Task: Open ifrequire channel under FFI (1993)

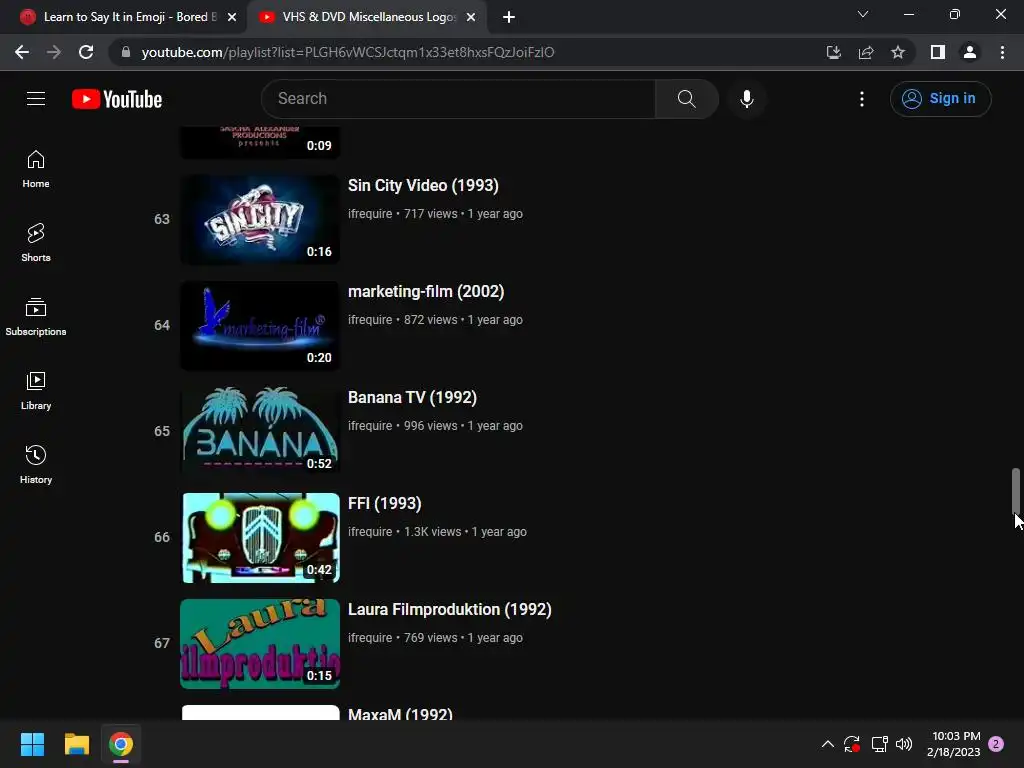Action: click(370, 532)
